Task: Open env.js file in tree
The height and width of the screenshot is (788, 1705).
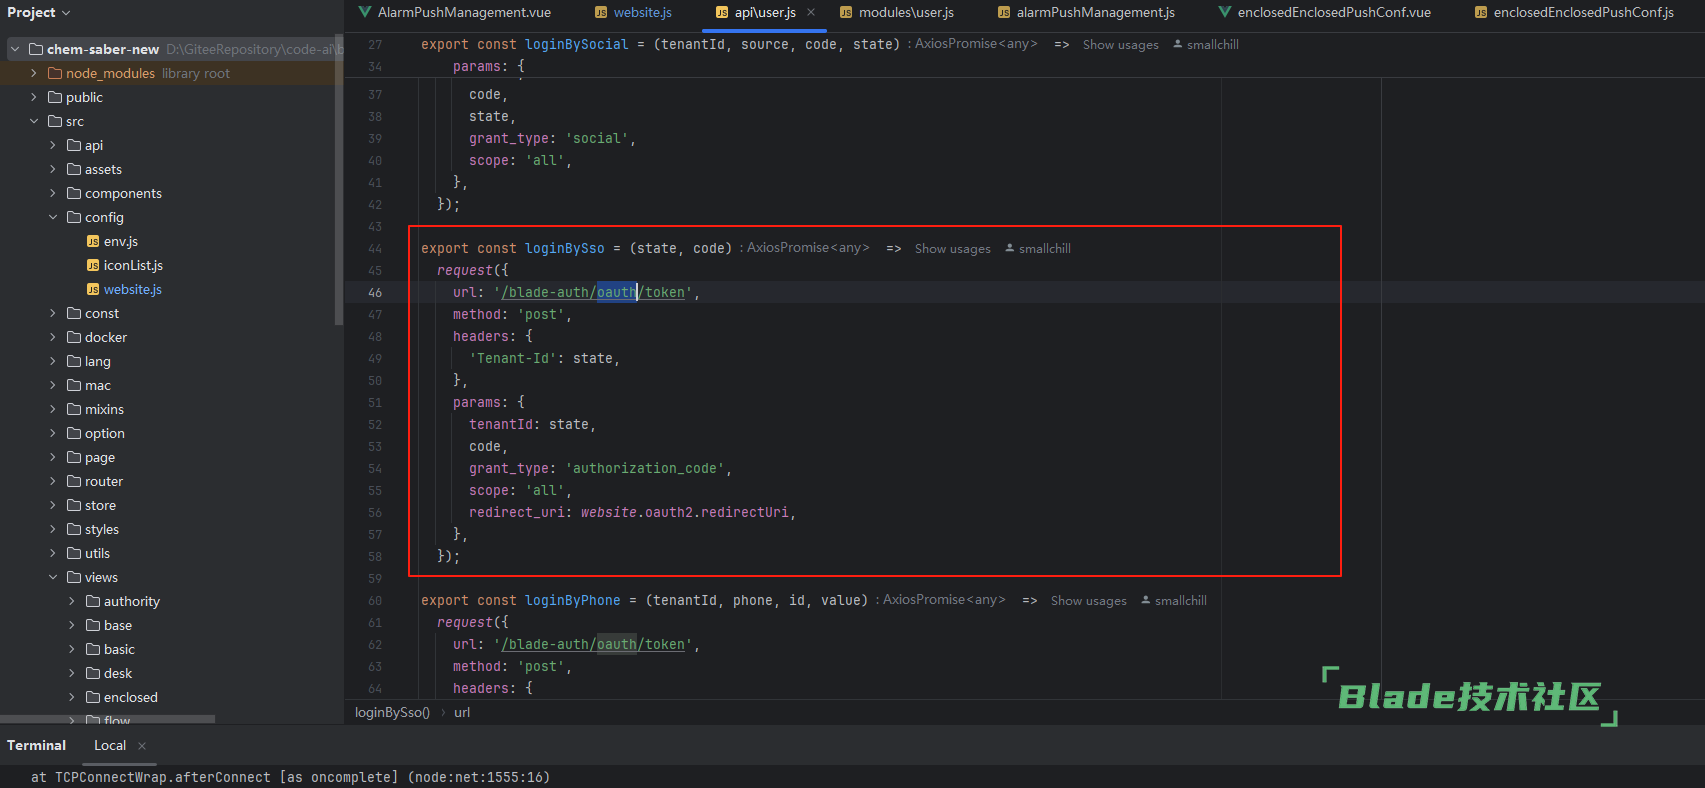Action: coord(120,241)
